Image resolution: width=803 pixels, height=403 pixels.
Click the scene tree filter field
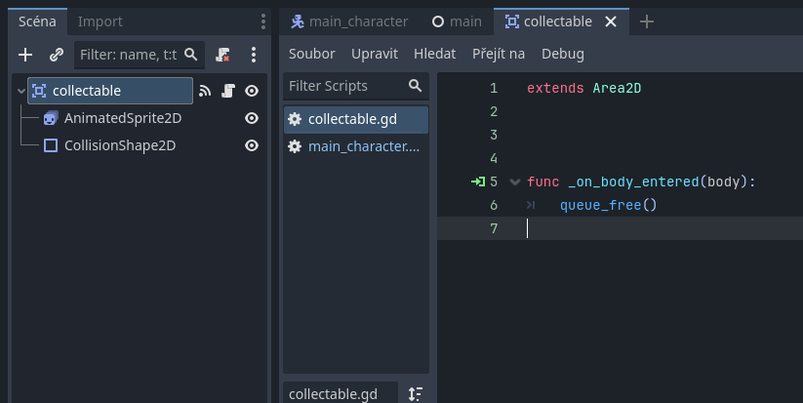point(139,55)
